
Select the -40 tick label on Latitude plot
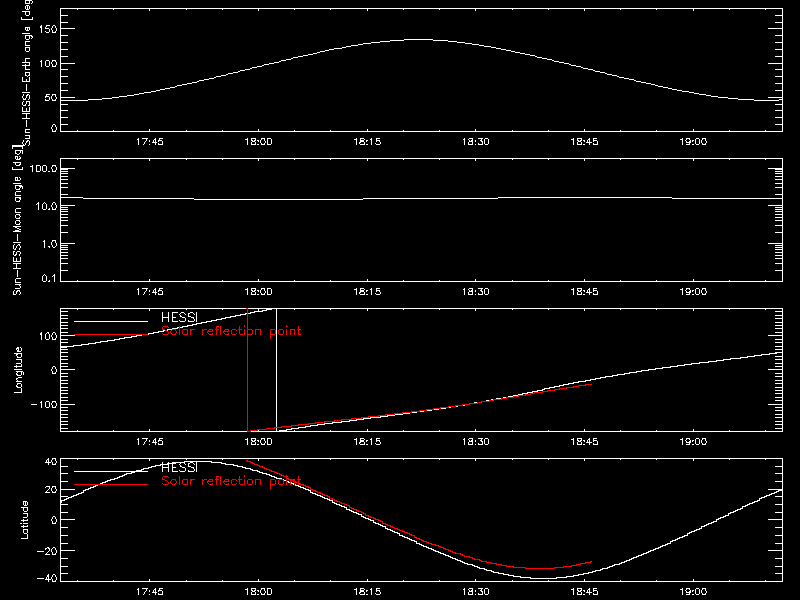pyautogui.click(x=47, y=579)
